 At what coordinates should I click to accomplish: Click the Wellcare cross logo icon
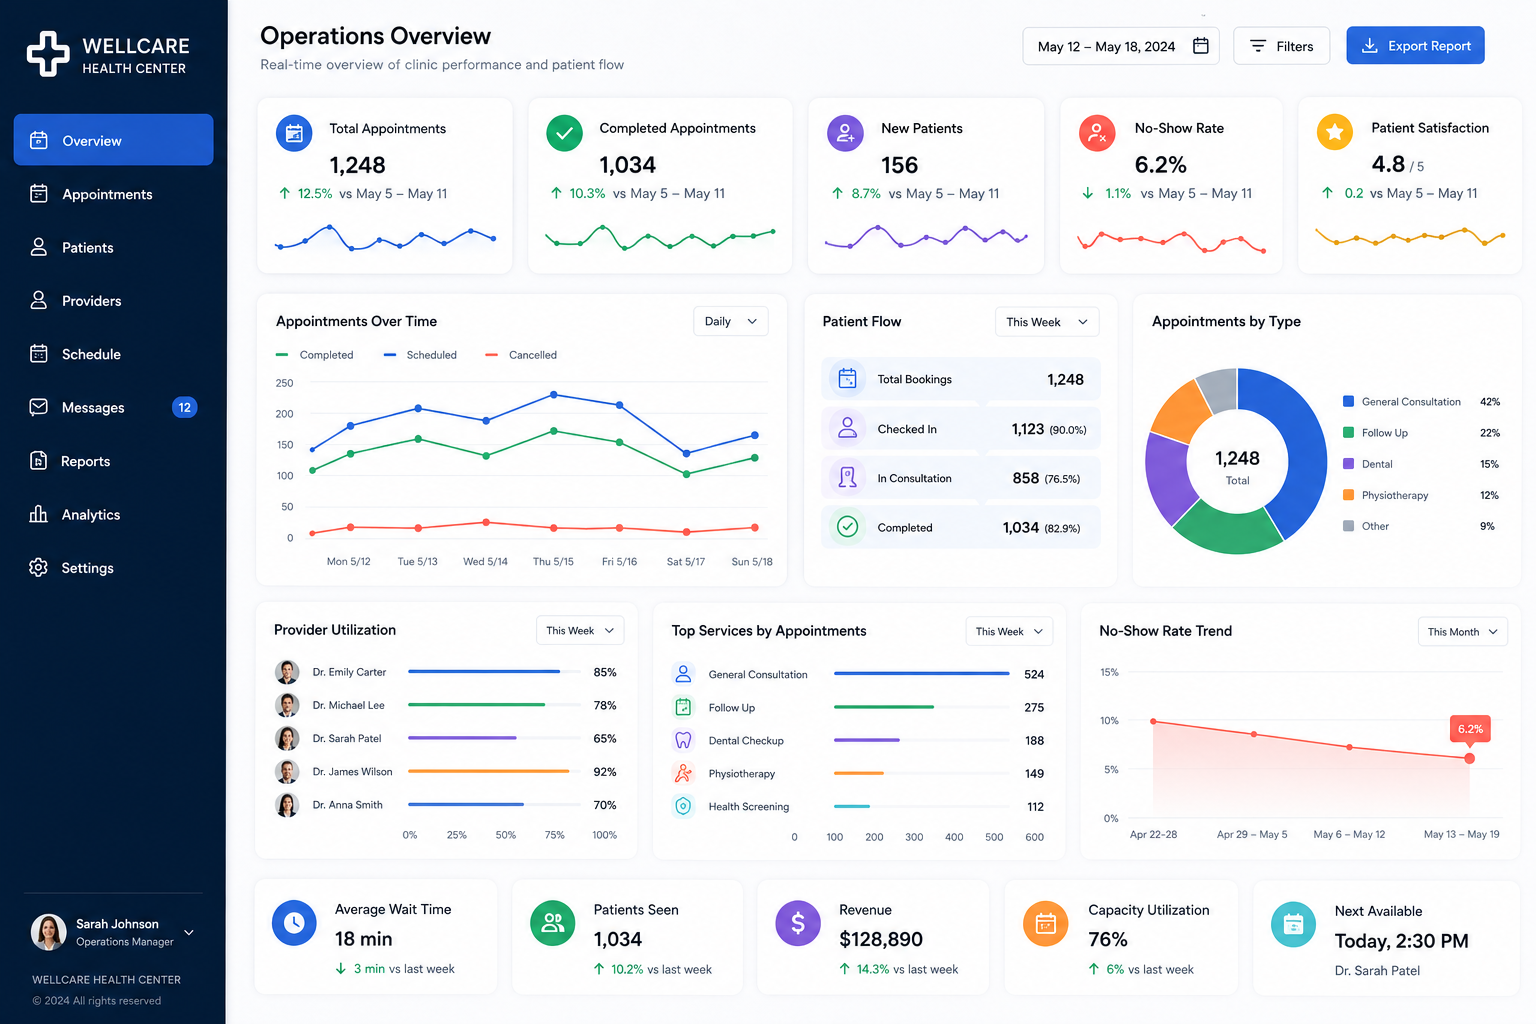coord(48,53)
